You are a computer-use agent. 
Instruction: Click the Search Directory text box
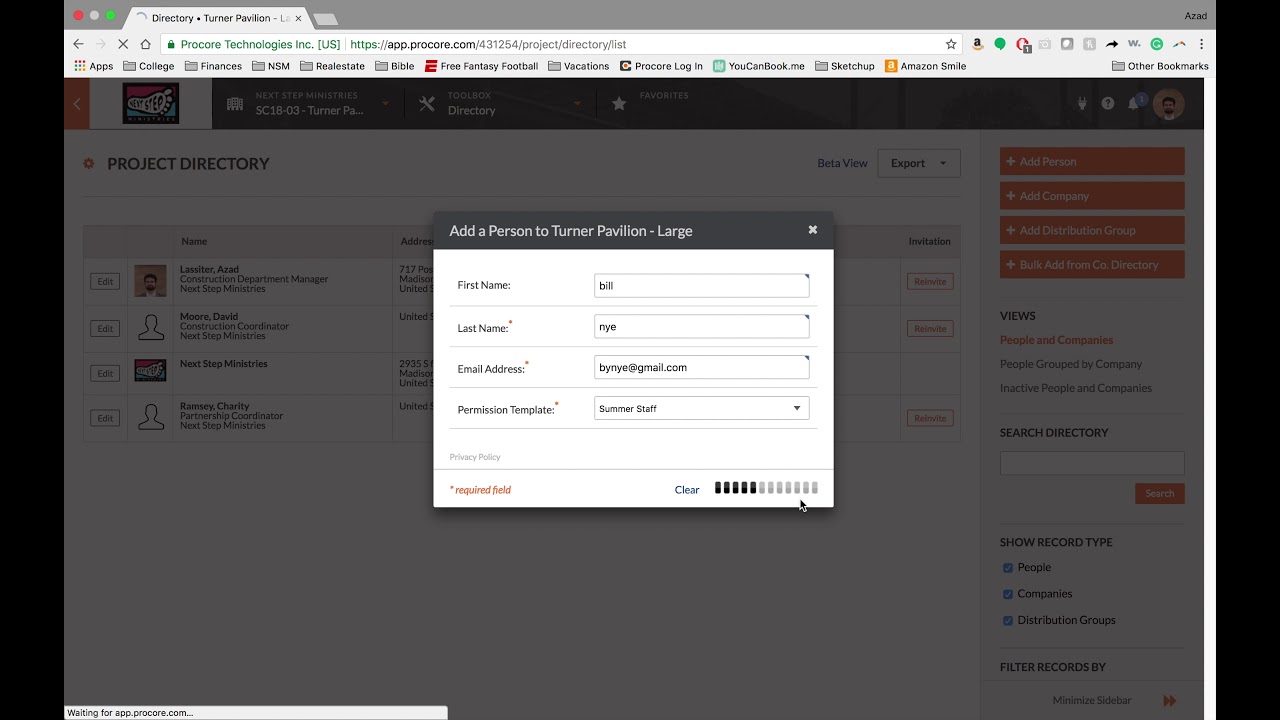[1092, 463]
